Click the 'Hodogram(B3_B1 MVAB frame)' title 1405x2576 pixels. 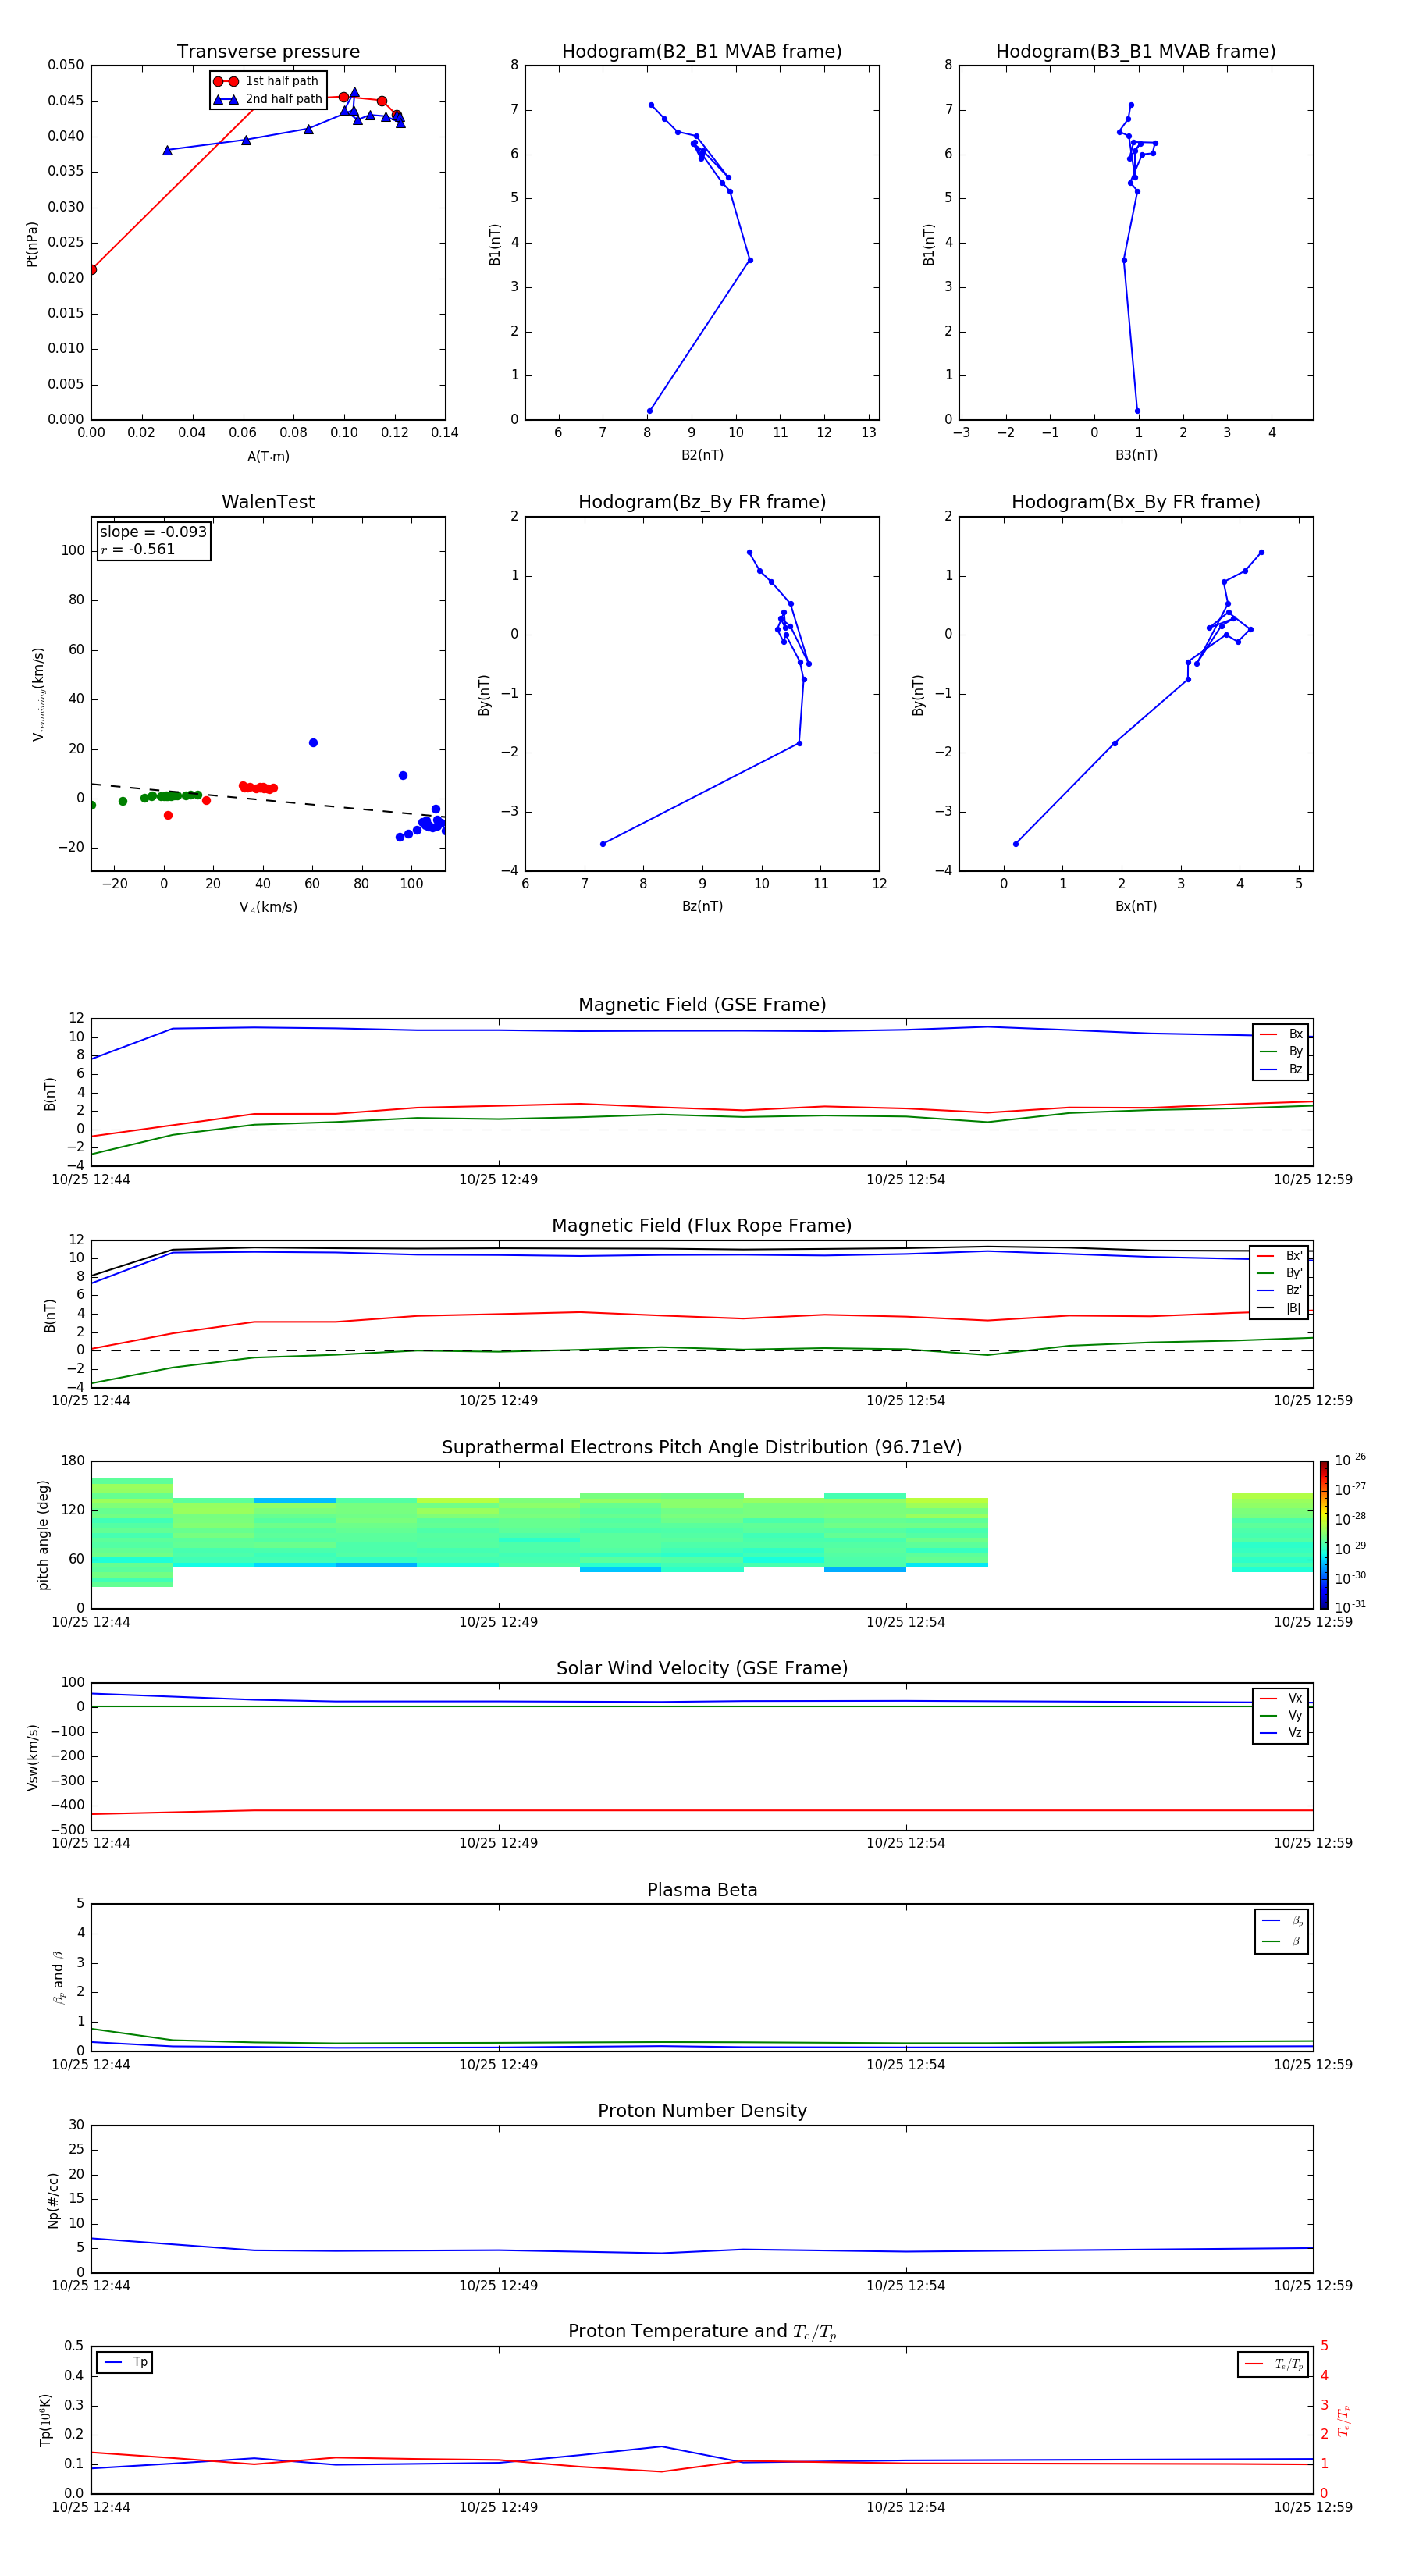[x=1136, y=52]
